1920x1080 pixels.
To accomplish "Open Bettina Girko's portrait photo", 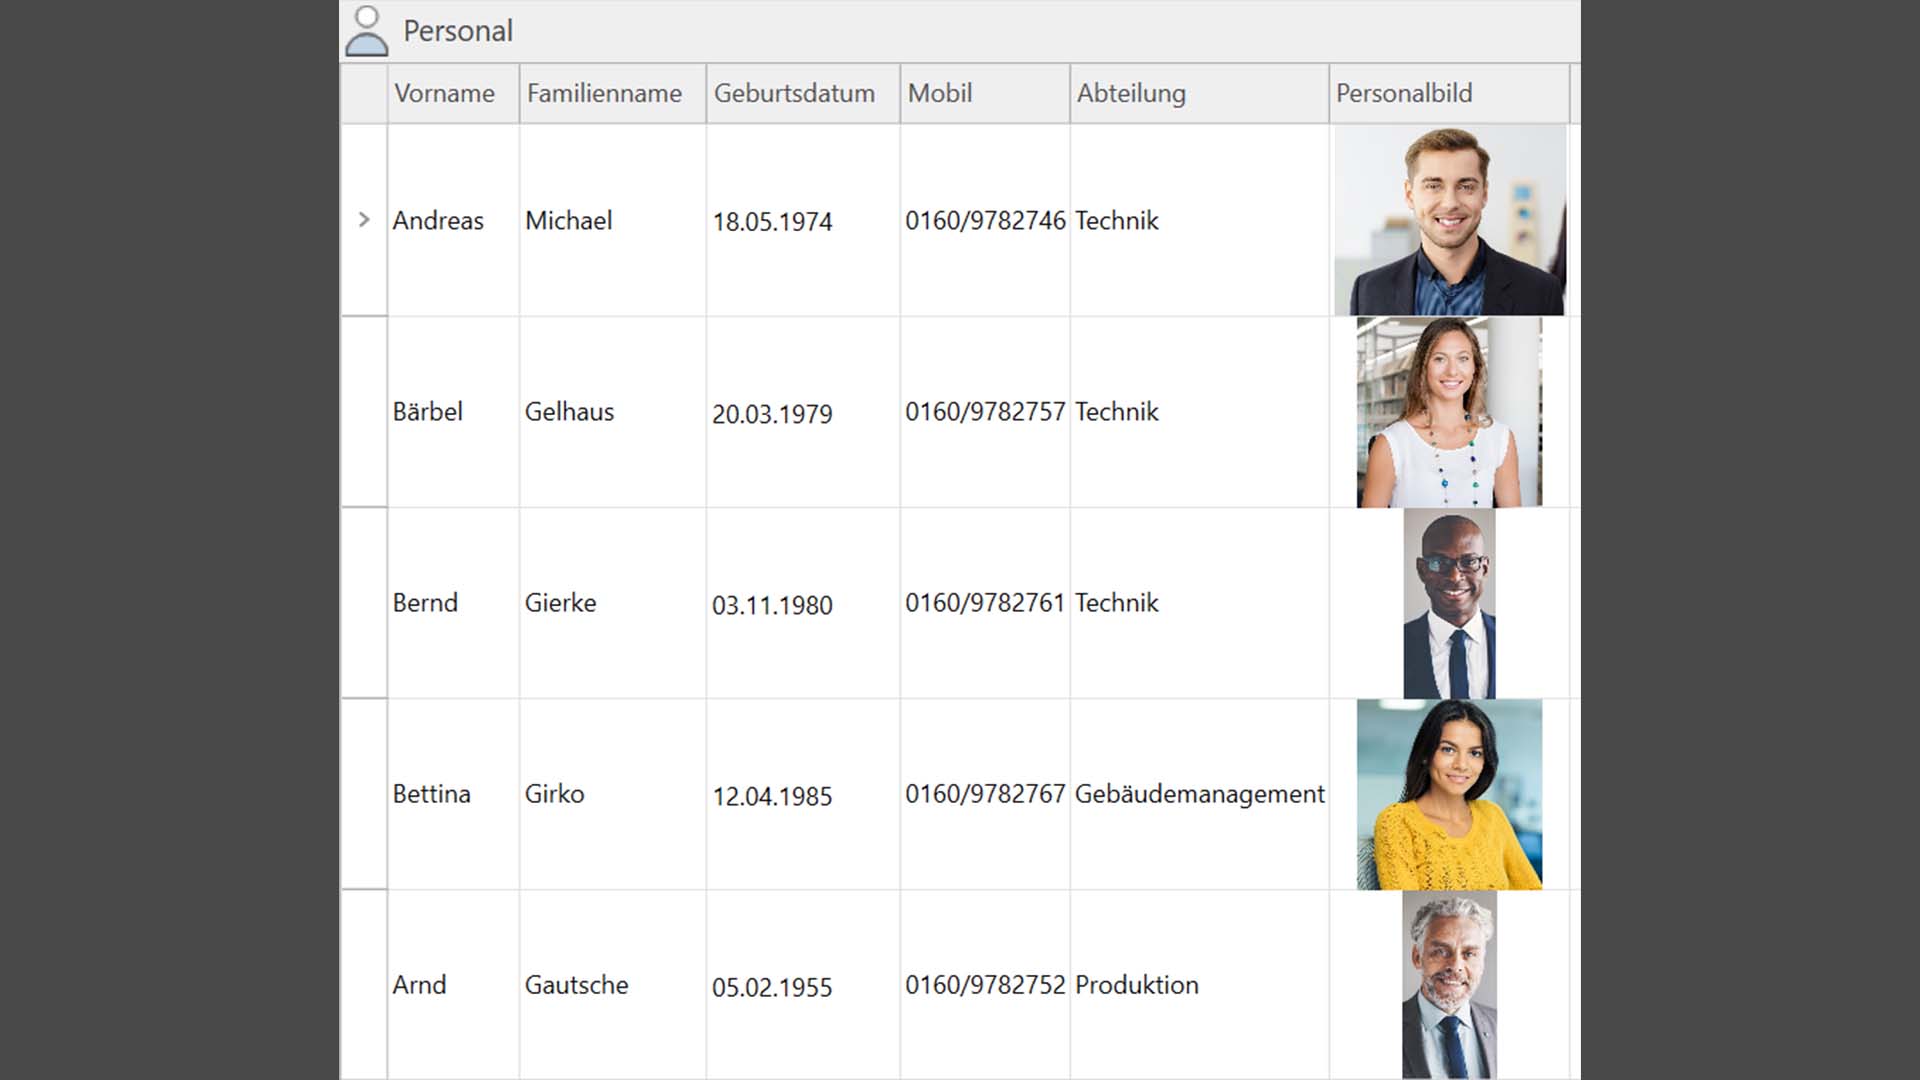I will (1449, 794).
